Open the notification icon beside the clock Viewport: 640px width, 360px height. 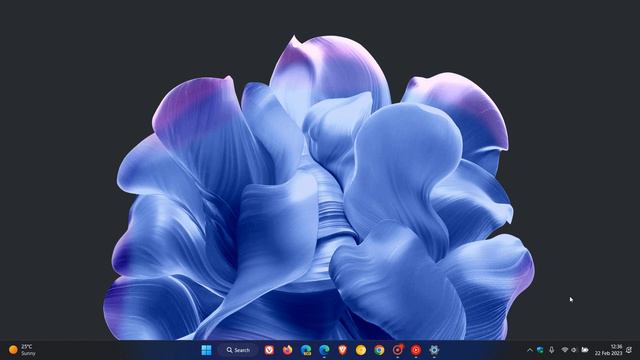pos(629,350)
